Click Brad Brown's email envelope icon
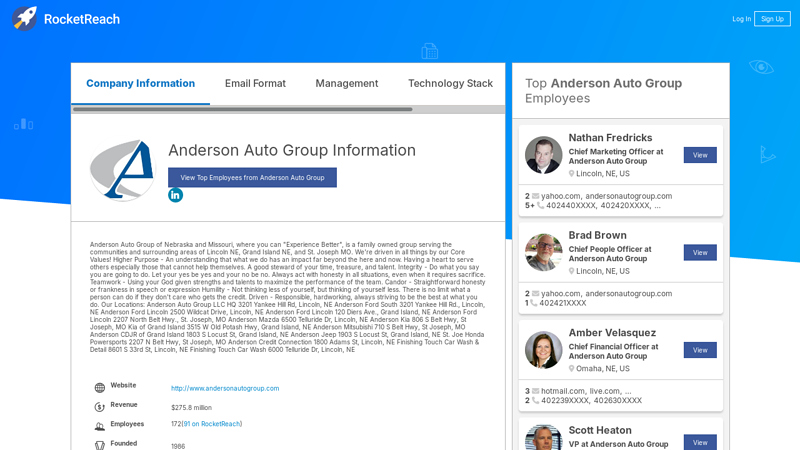Image resolution: width=800 pixels, height=450 pixels. click(535, 293)
